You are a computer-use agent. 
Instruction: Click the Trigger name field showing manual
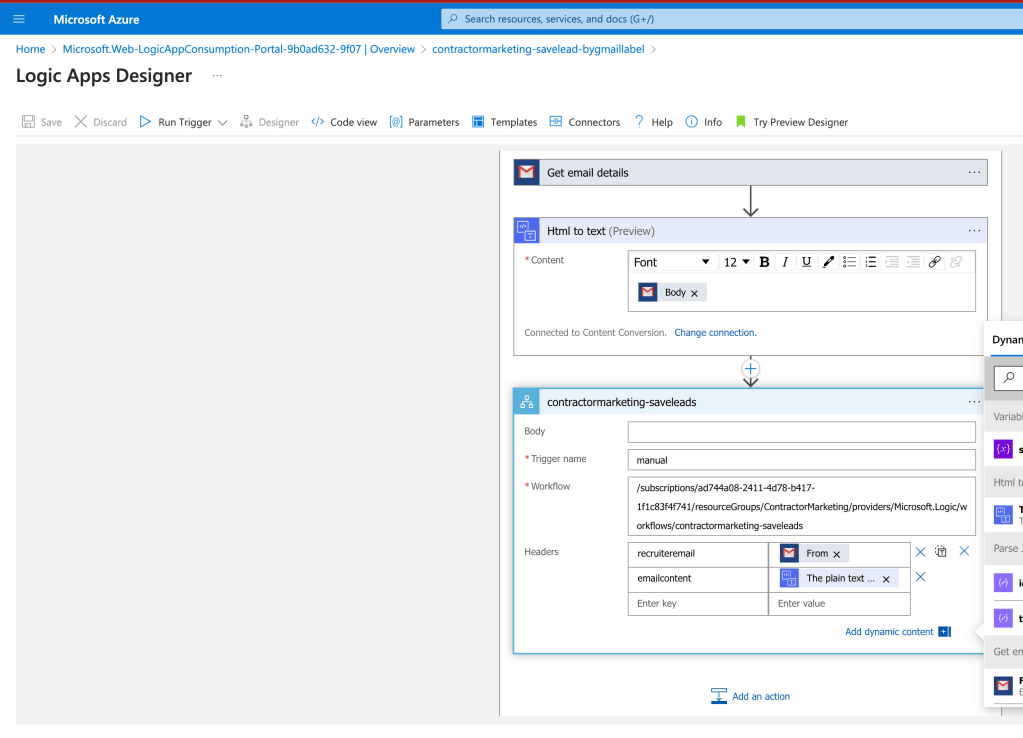[x=802, y=460]
